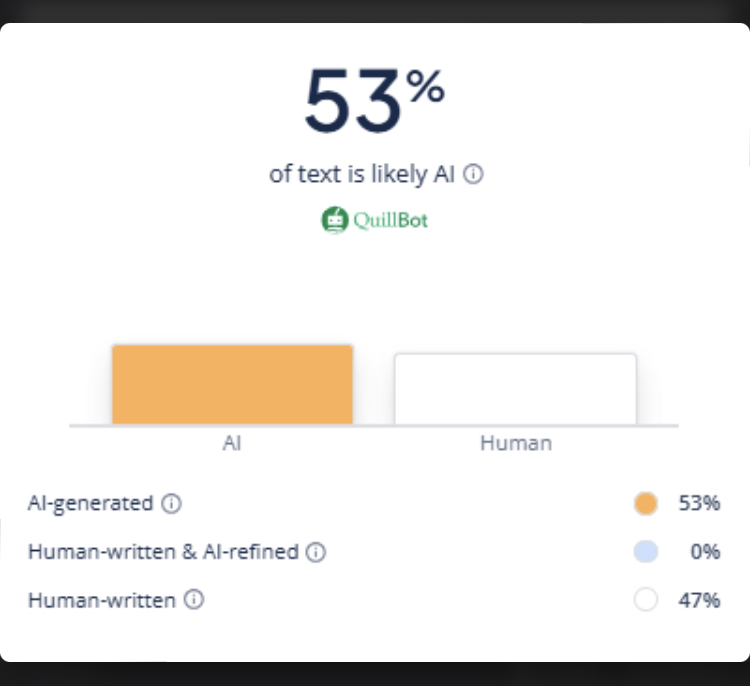Click the QuillBot robot logo icon
Screen dimensions: 750x686
pos(334,220)
